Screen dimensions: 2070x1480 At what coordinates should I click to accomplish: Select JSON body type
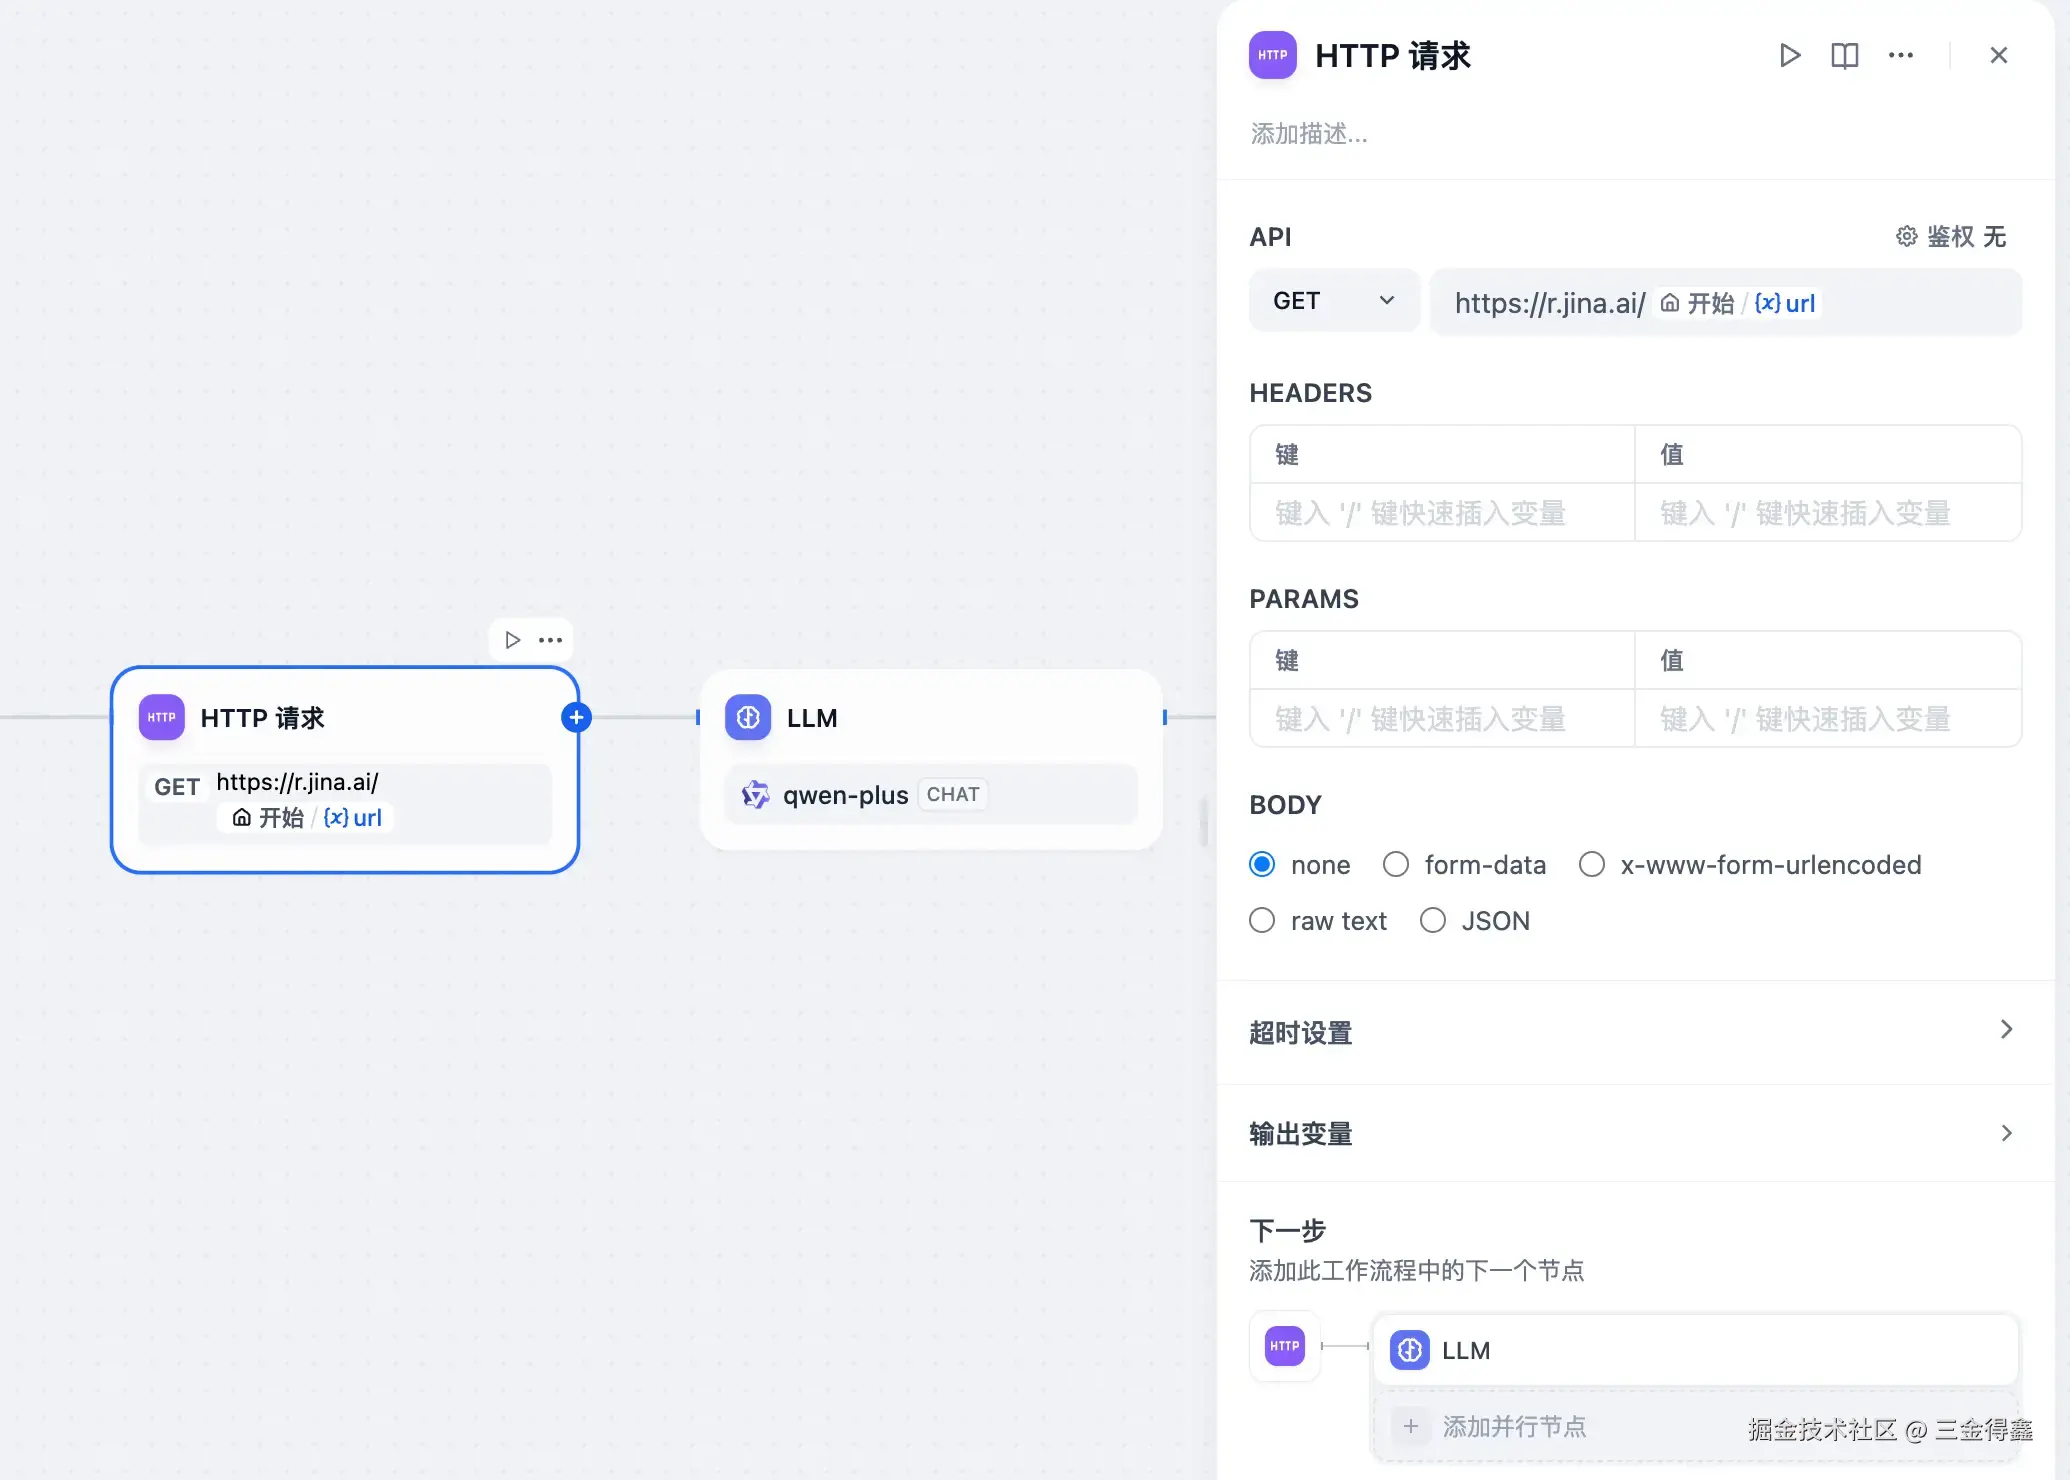pos(1433,921)
